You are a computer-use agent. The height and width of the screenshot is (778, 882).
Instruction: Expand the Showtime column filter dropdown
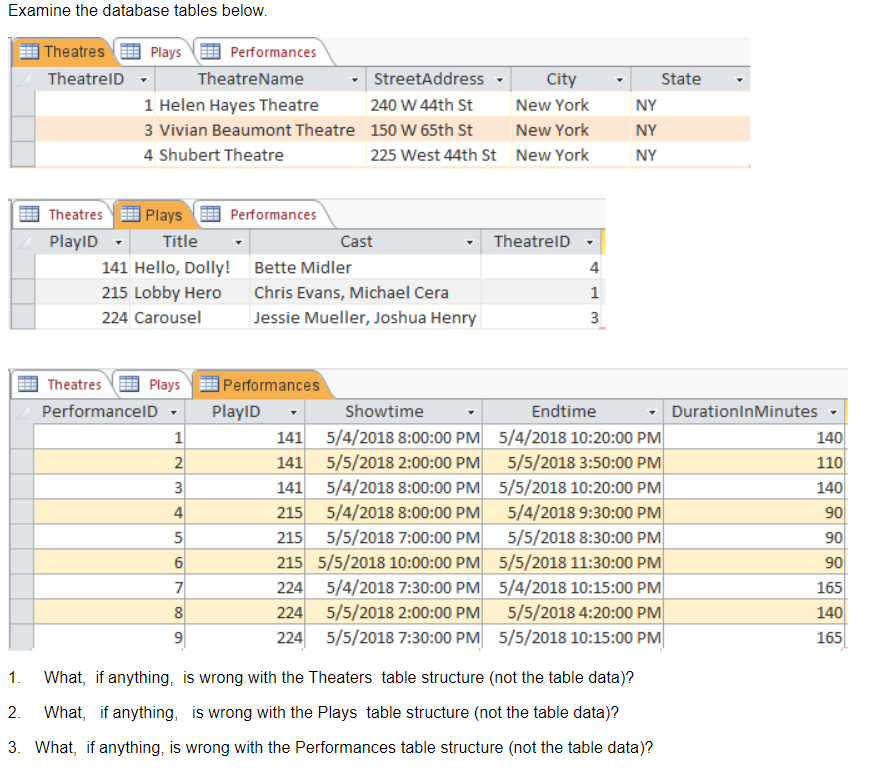click(x=470, y=412)
